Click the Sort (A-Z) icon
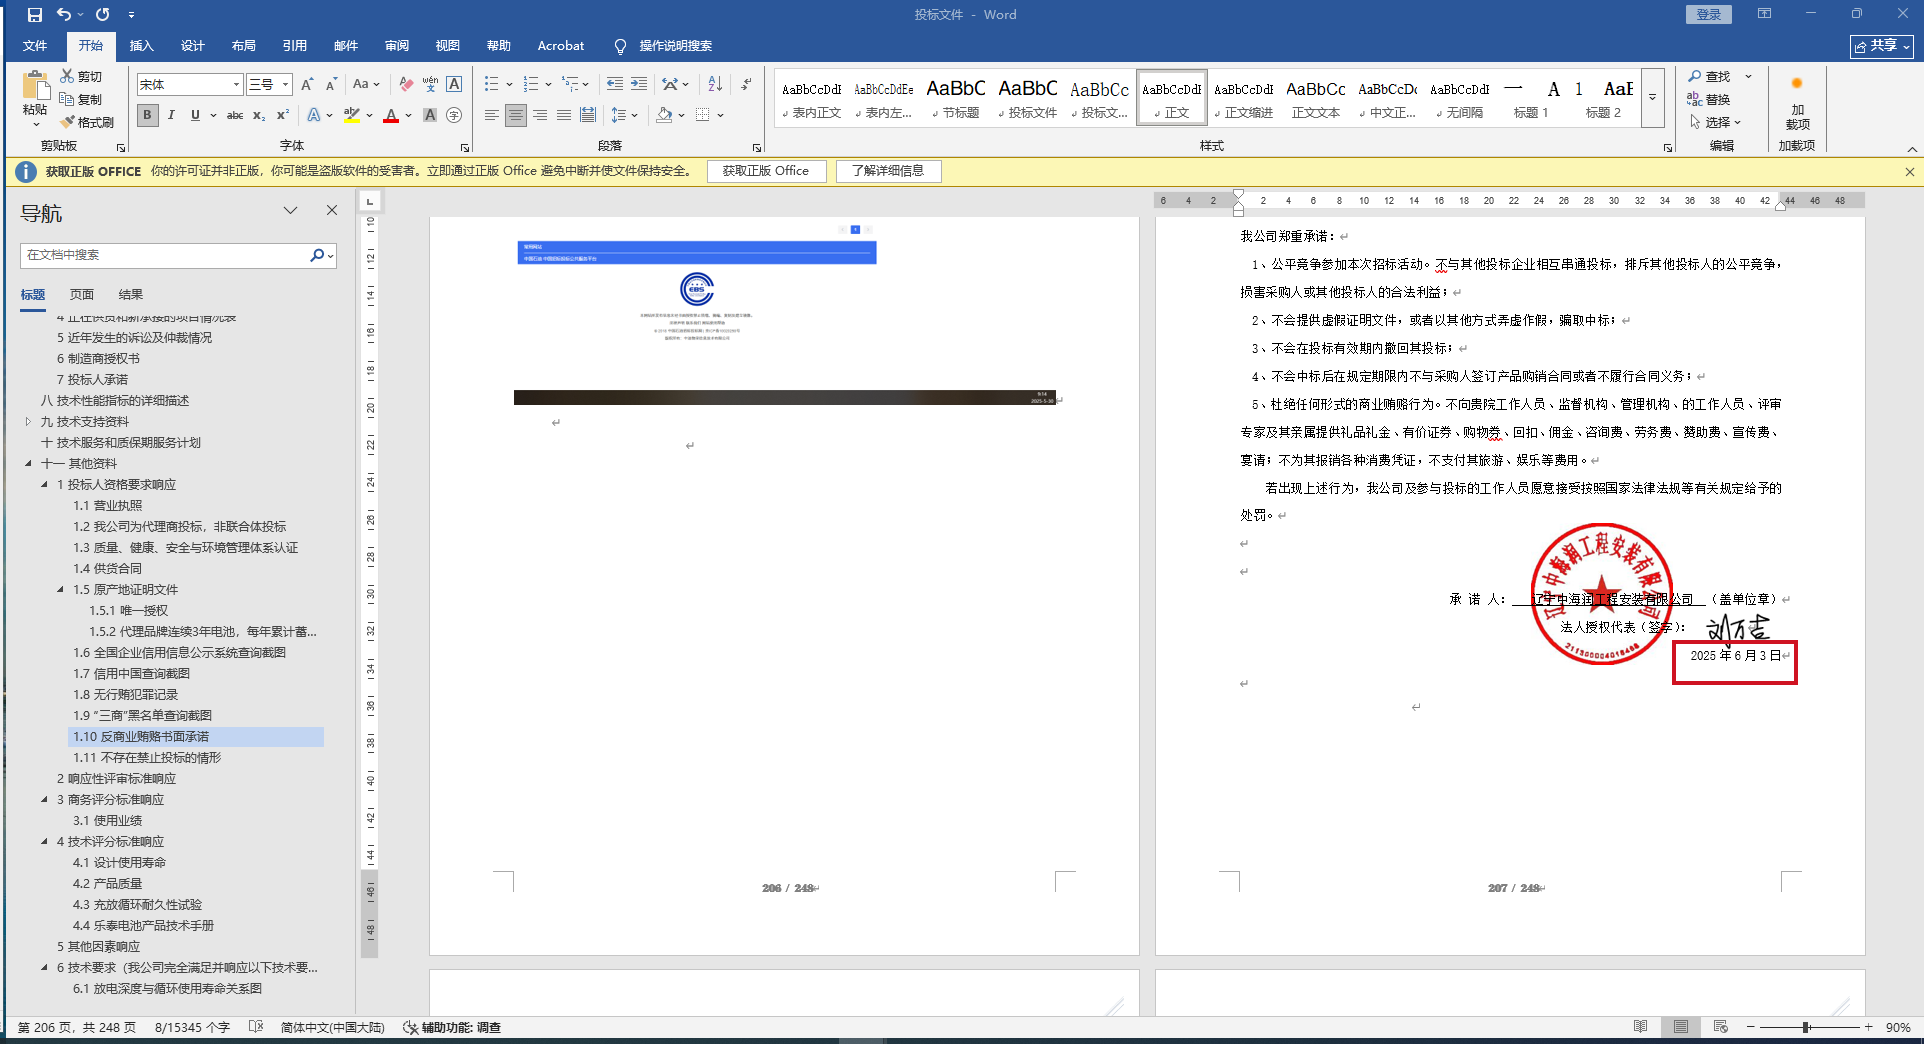 point(715,85)
